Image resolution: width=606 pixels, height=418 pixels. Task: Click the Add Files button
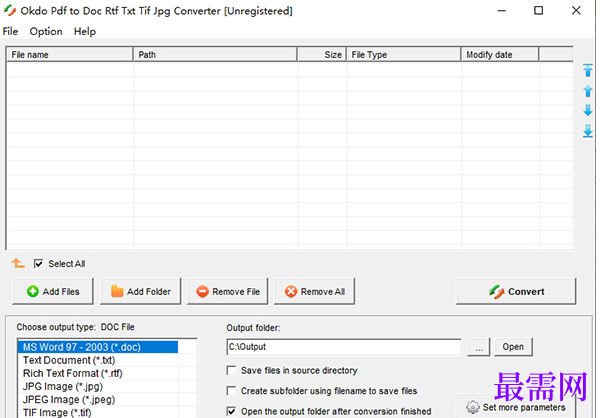[53, 291]
